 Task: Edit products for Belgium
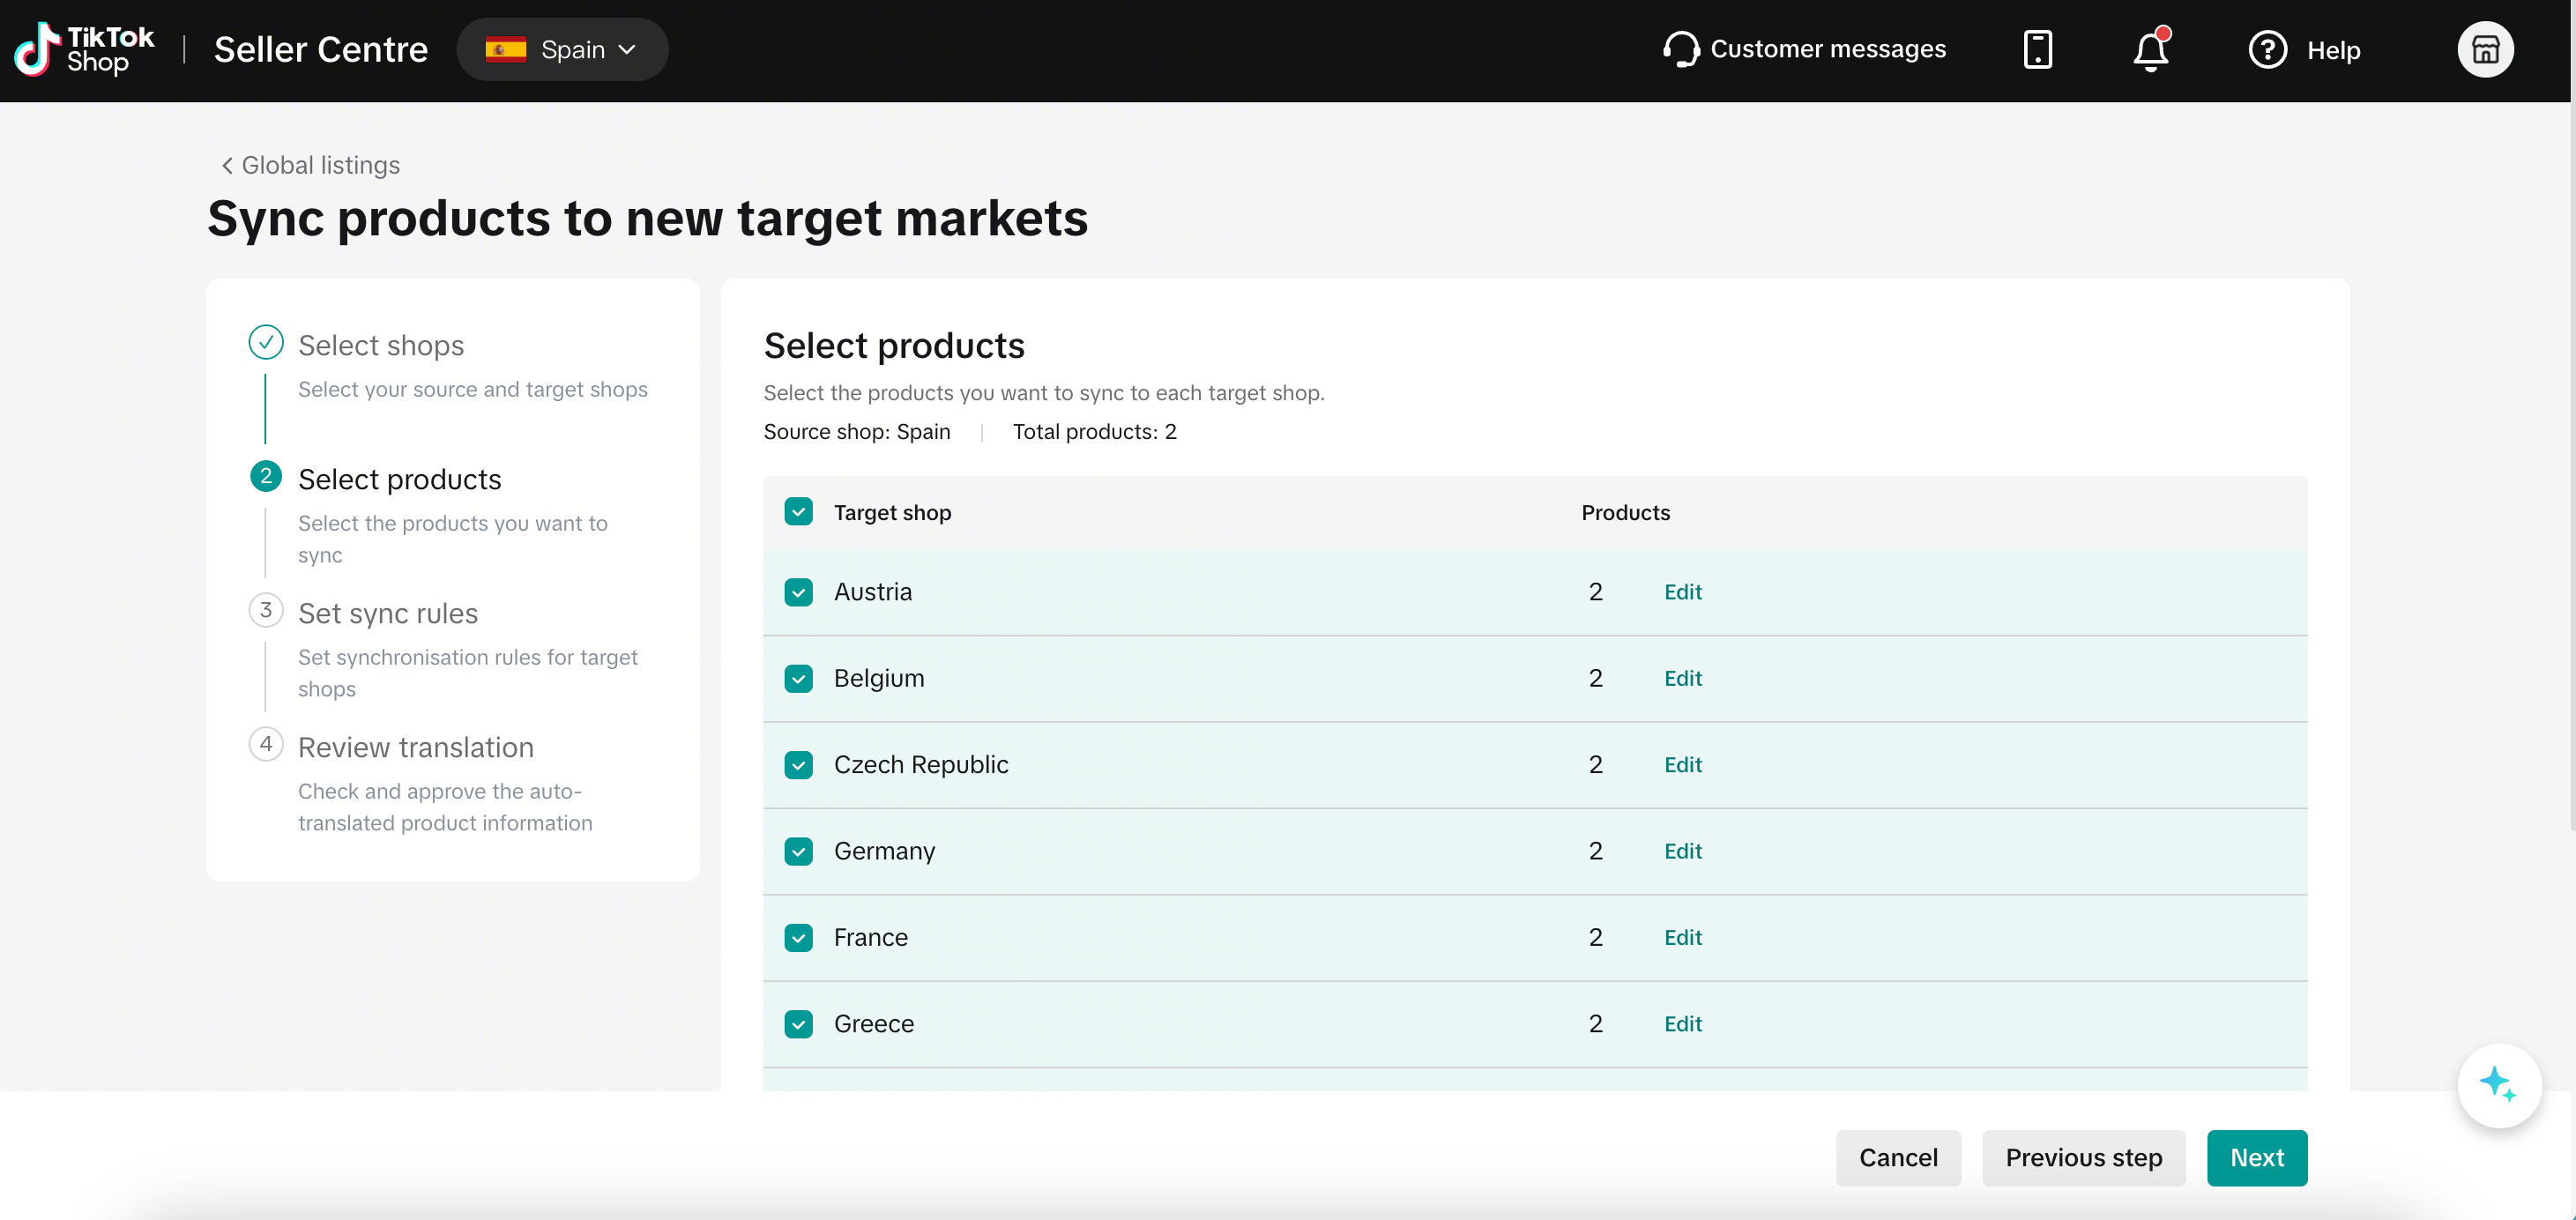coord(1682,678)
